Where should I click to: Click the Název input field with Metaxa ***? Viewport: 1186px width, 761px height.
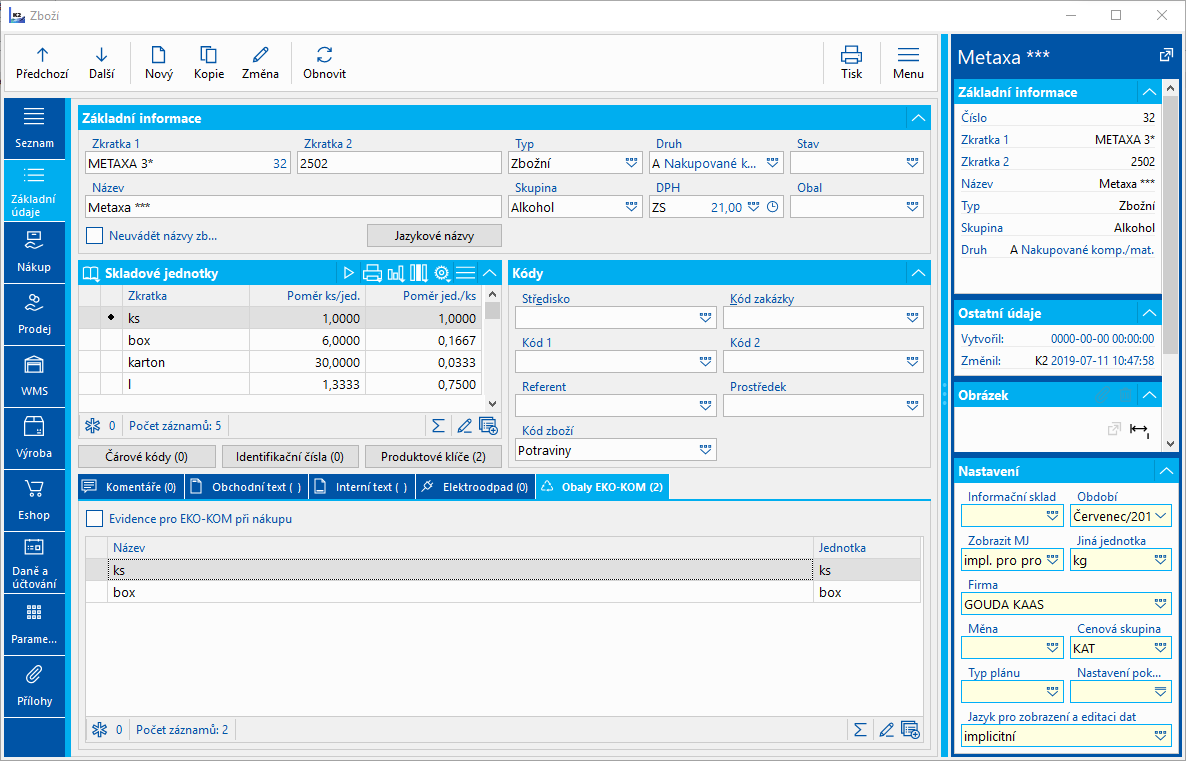click(x=290, y=208)
